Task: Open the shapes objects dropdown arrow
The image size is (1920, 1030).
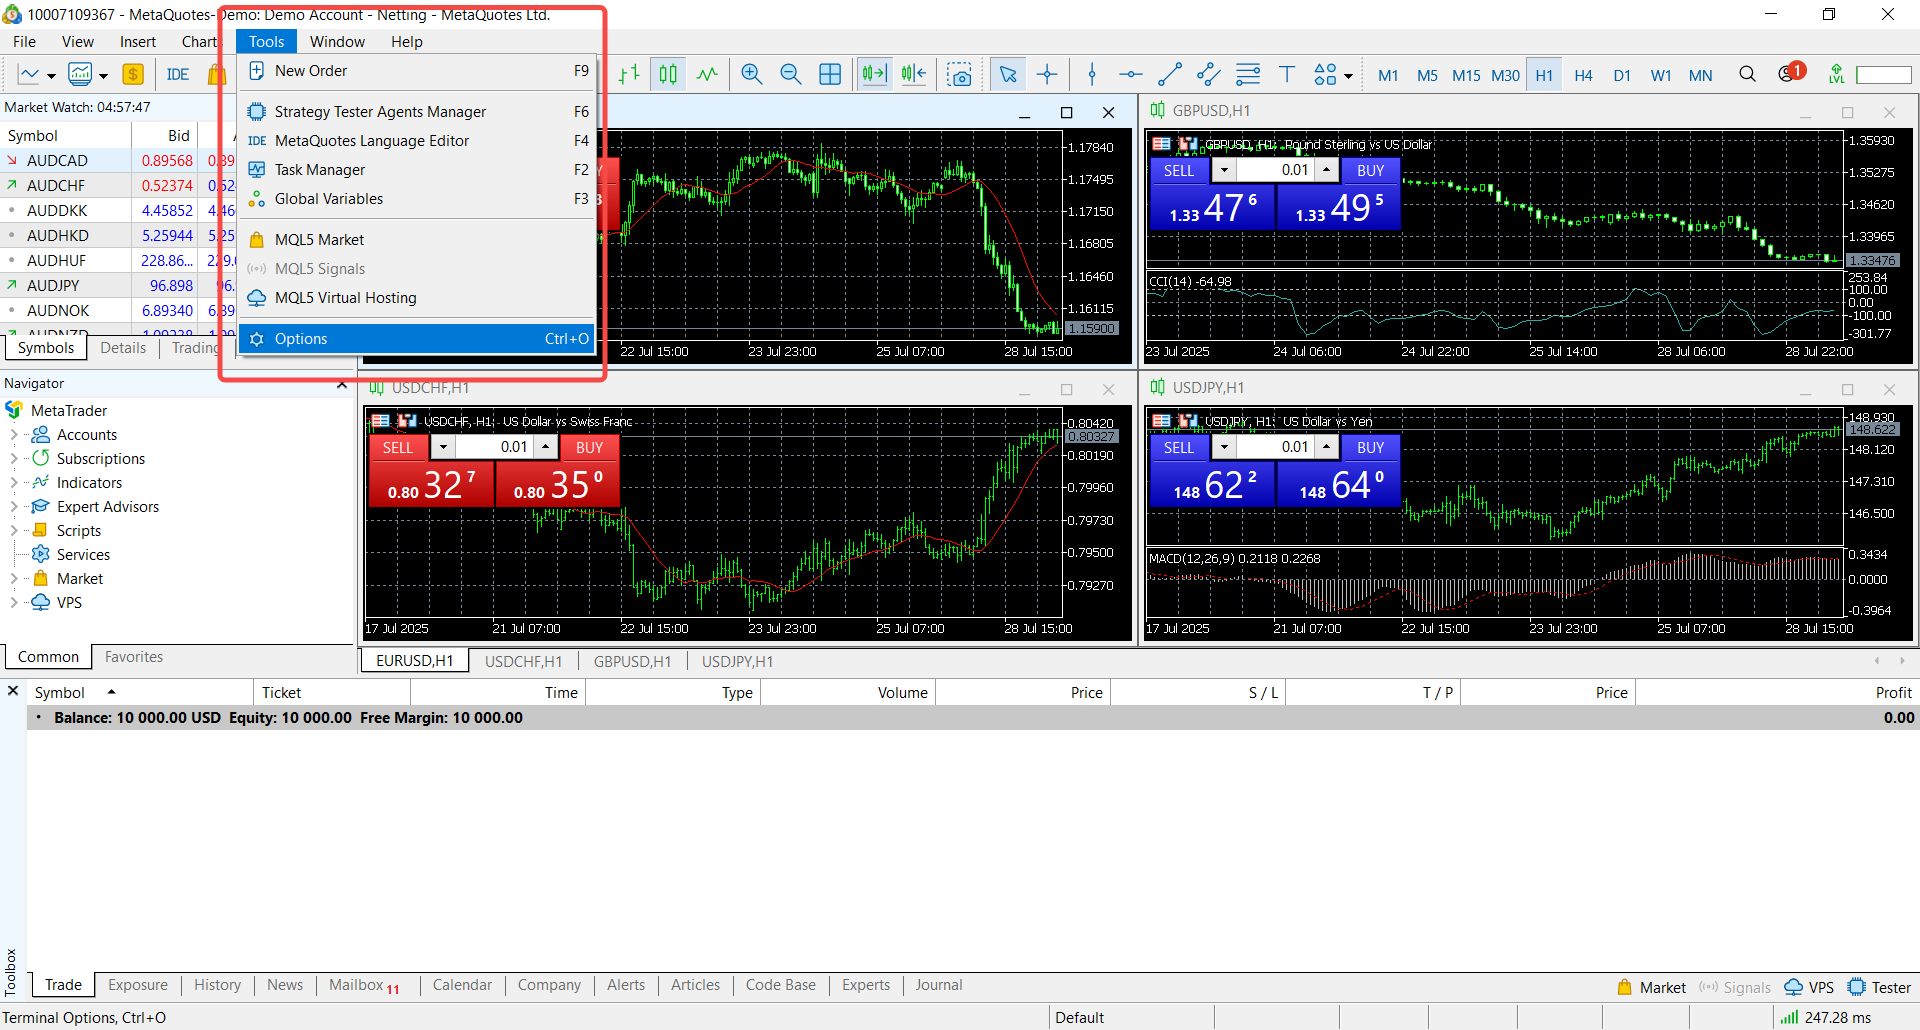Action: click(x=1348, y=76)
